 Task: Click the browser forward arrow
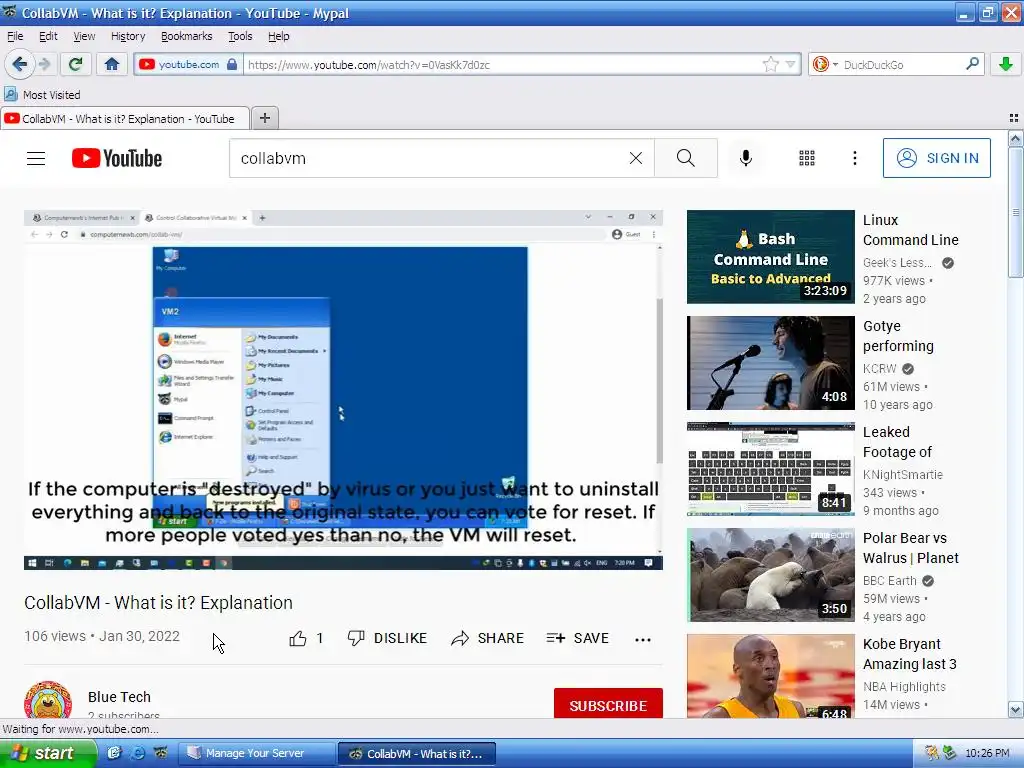(x=44, y=64)
